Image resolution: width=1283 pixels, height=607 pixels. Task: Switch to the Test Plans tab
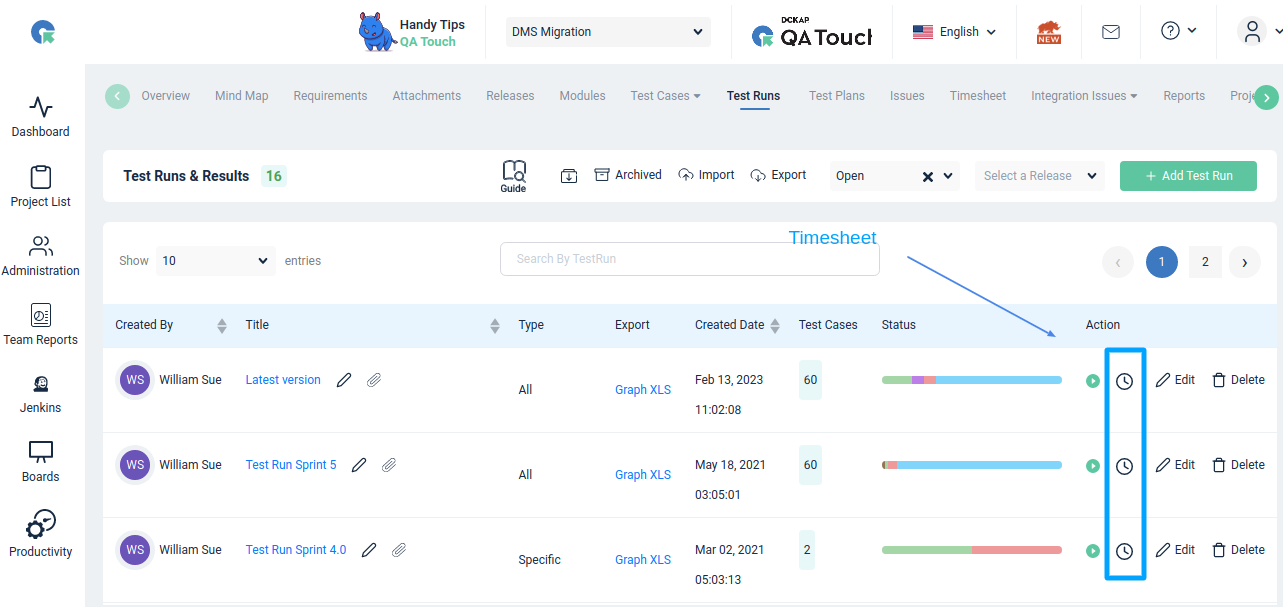837,96
